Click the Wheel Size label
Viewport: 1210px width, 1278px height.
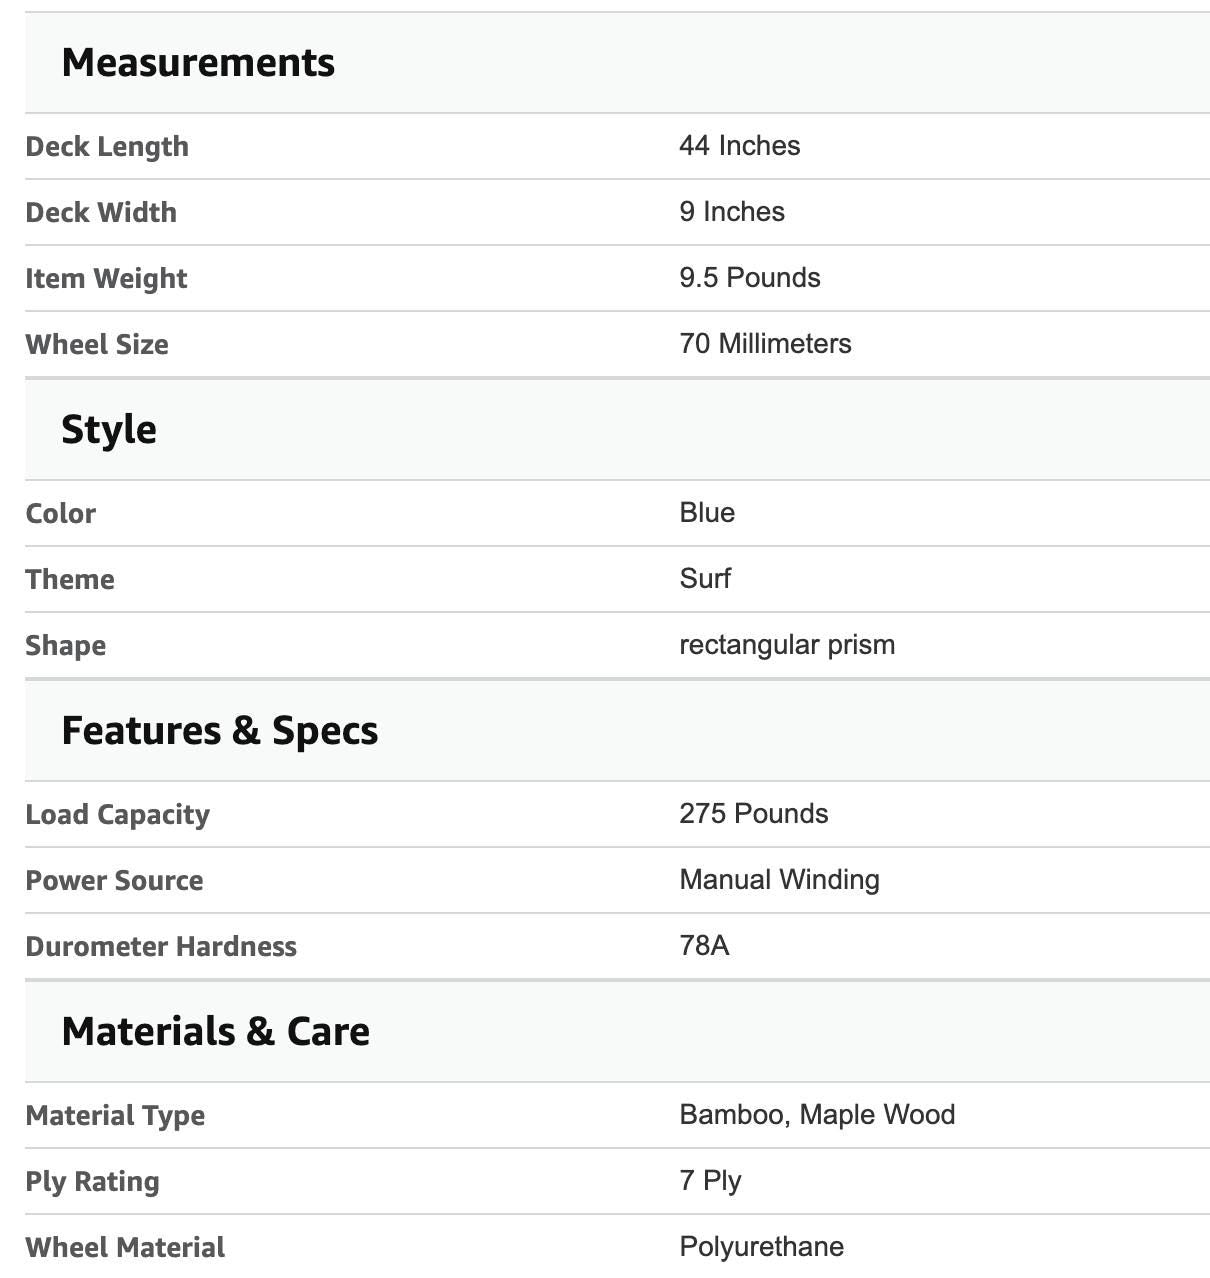(97, 345)
